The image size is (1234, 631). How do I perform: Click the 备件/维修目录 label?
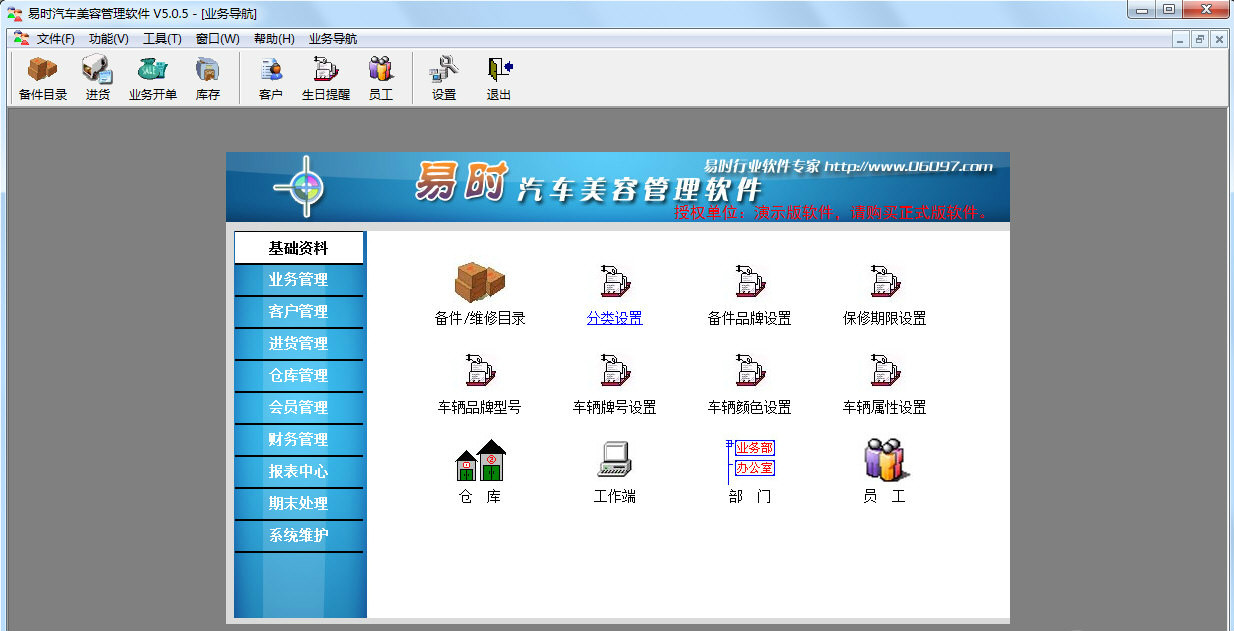(x=480, y=319)
